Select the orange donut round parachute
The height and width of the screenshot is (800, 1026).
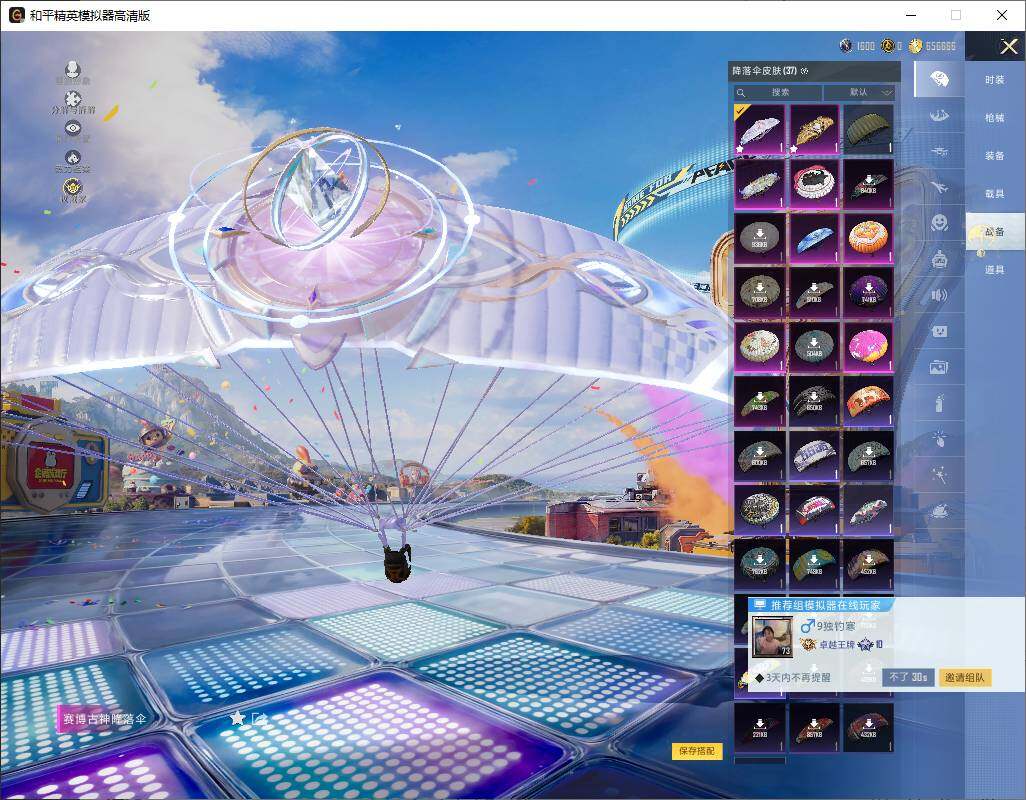click(x=868, y=238)
